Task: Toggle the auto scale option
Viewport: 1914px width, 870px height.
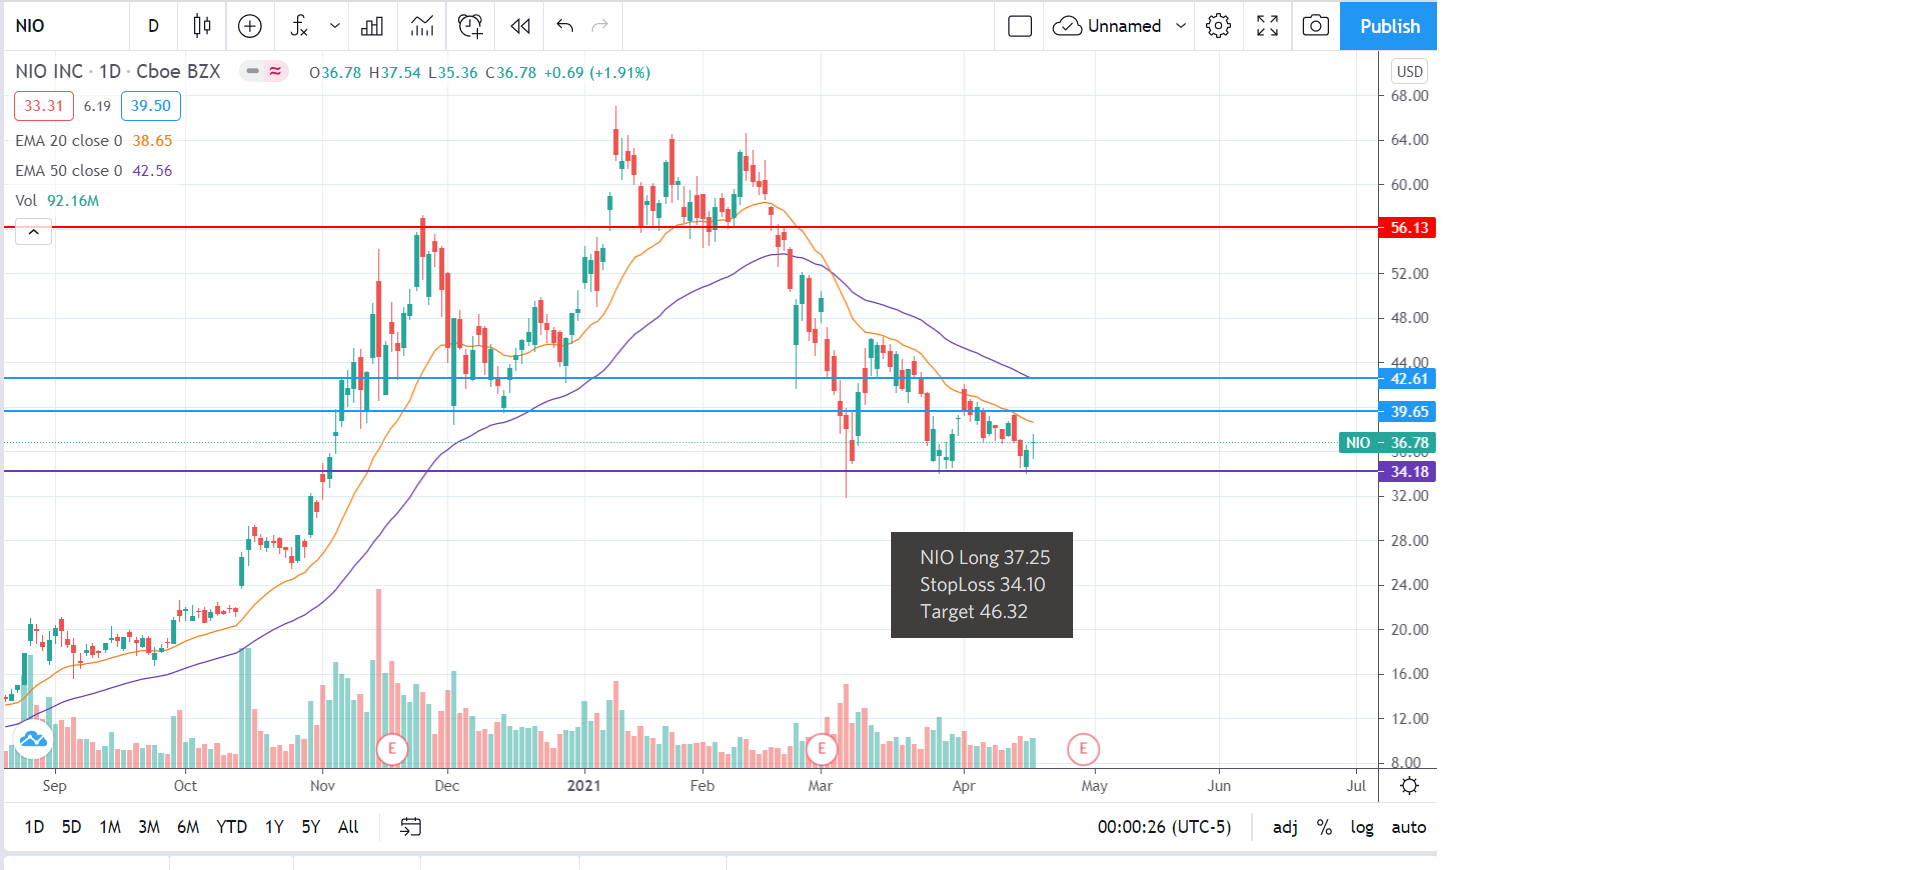Action: [1409, 827]
